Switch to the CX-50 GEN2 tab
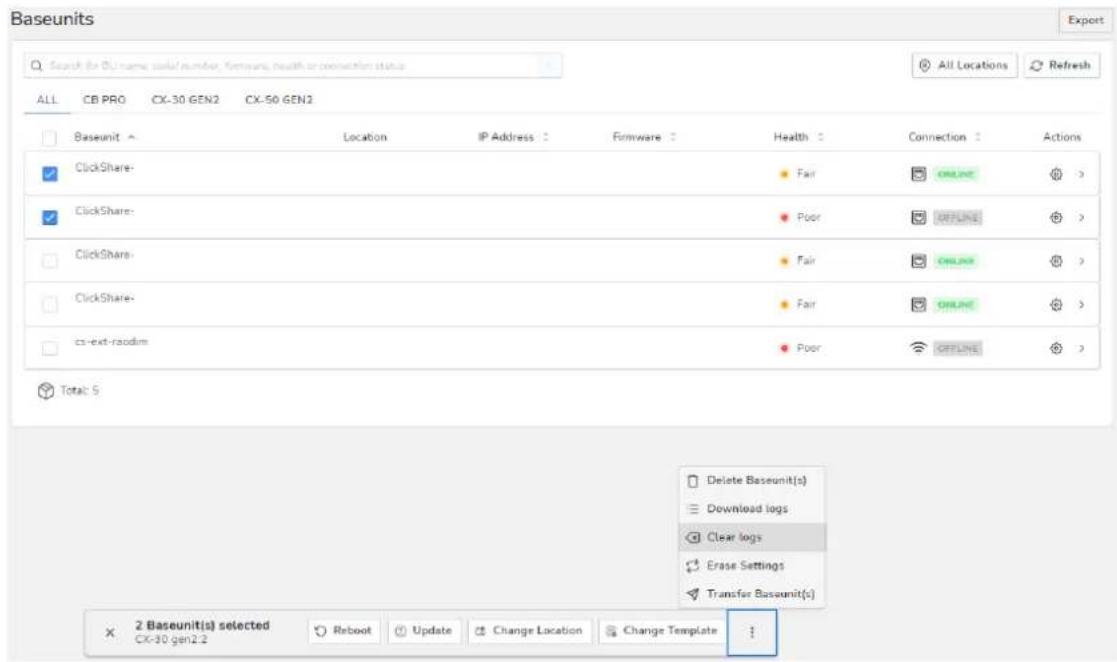 point(279,100)
